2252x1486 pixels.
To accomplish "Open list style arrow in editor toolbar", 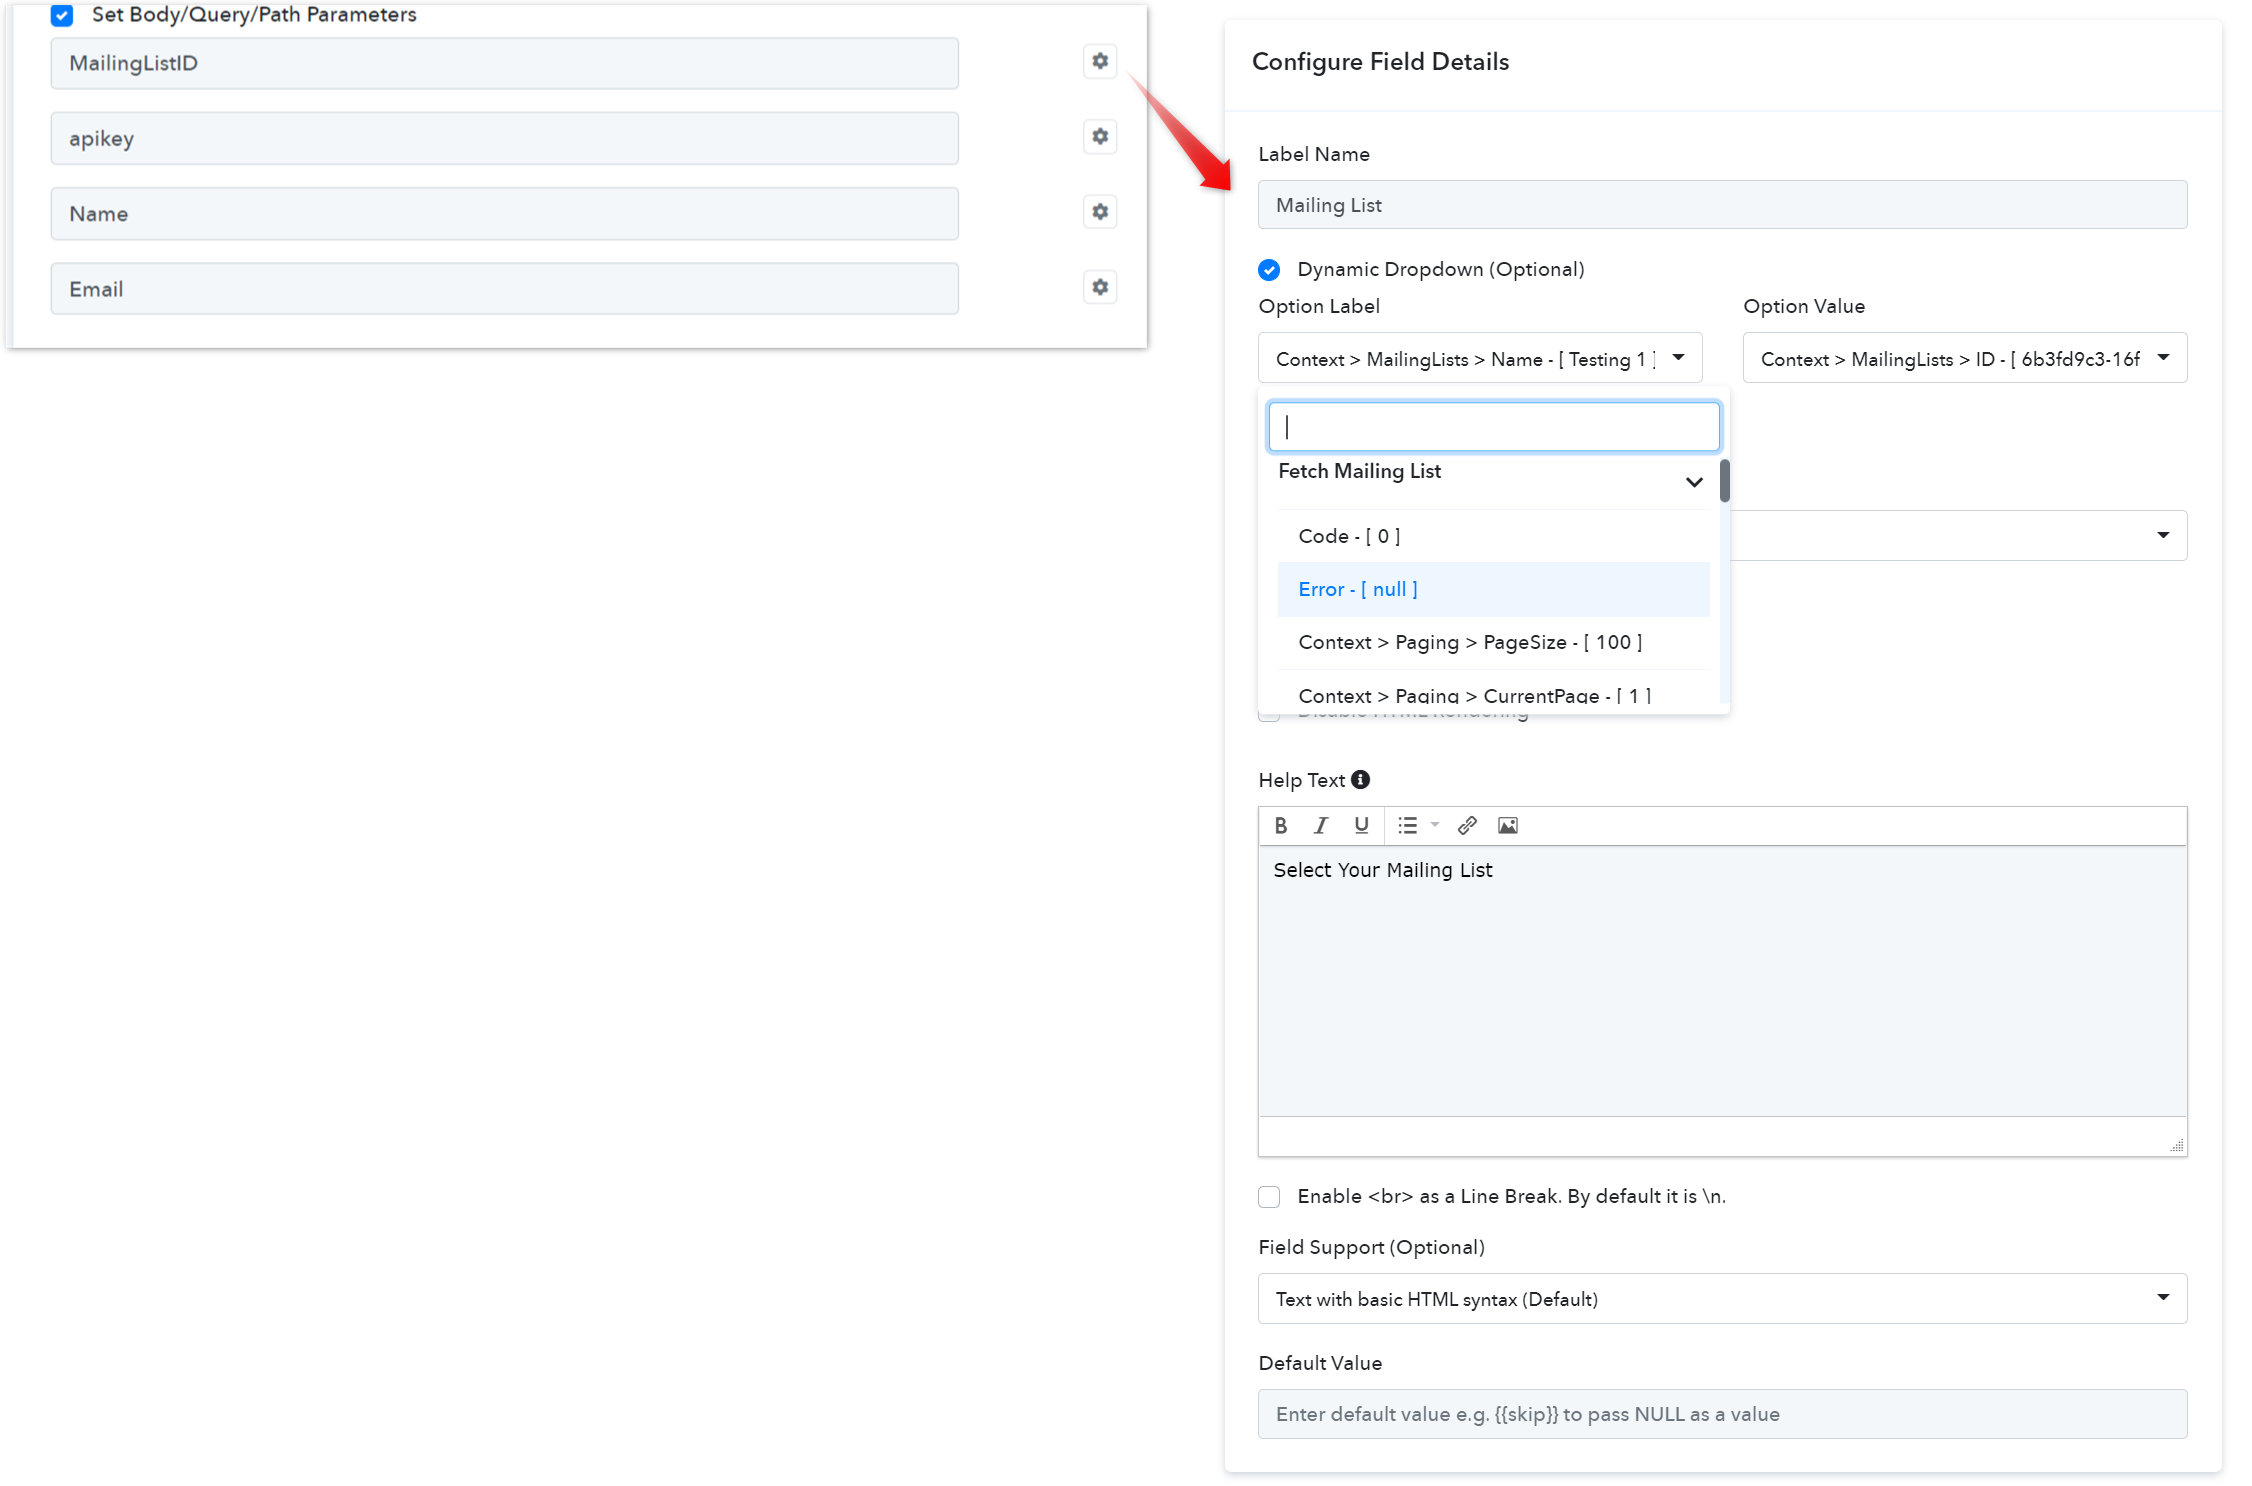I will click(x=1435, y=825).
